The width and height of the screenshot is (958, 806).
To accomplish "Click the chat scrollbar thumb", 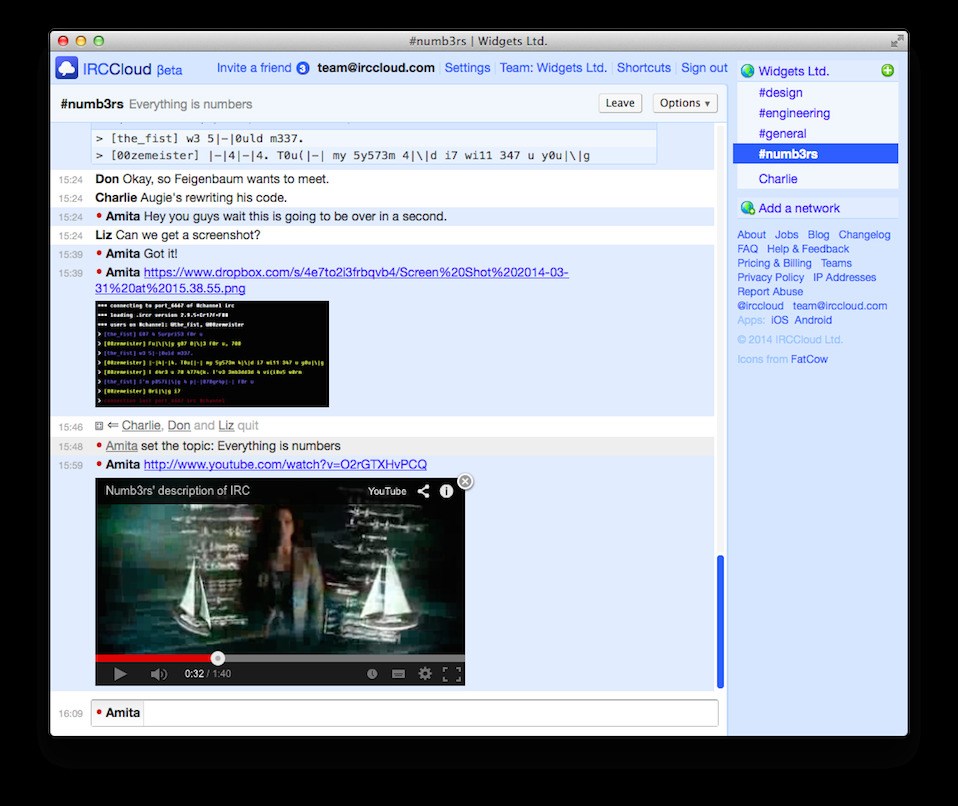I will click(x=720, y=621).
